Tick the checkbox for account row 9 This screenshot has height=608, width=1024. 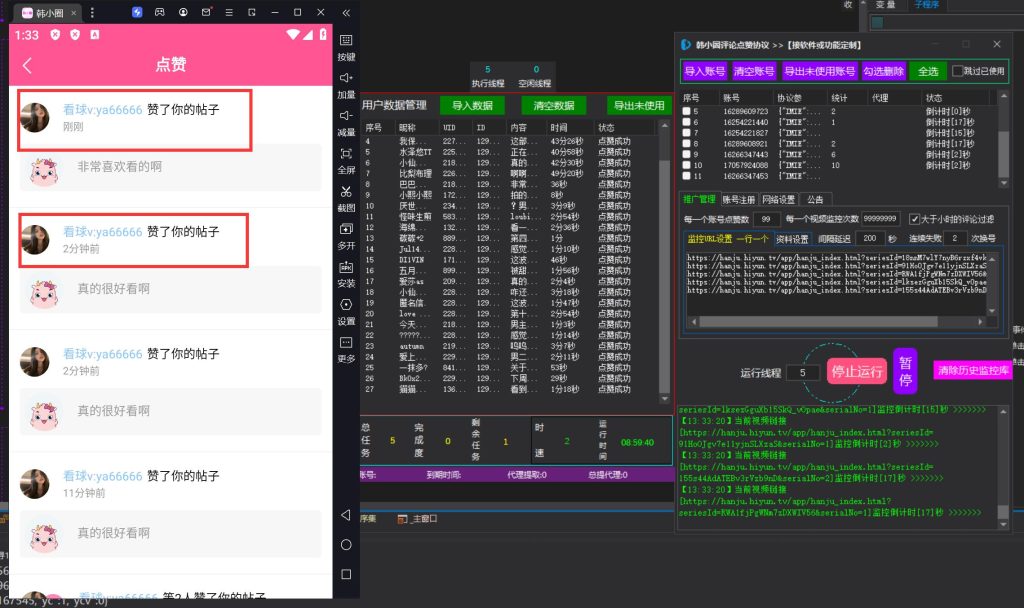[686, 154]
